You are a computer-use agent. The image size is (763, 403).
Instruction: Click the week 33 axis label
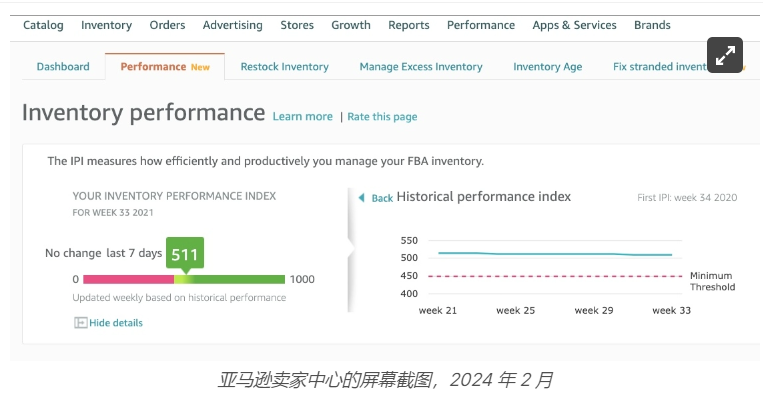coord(672,311)
